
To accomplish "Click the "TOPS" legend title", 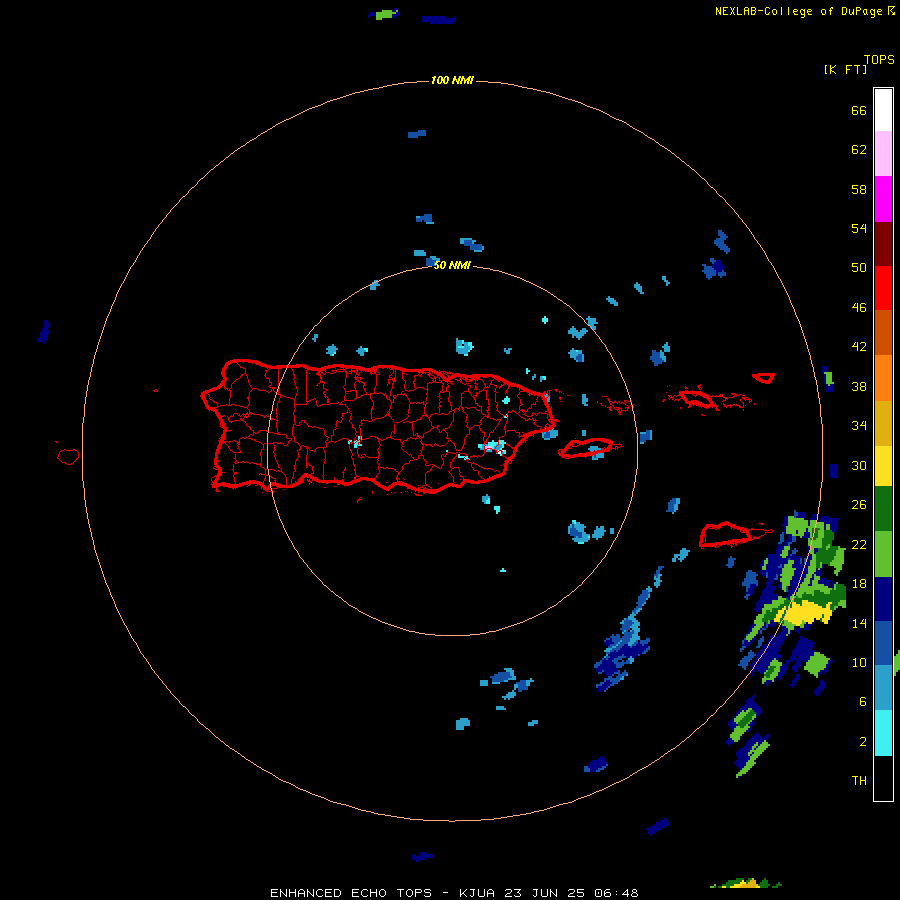I will (879, 59).
